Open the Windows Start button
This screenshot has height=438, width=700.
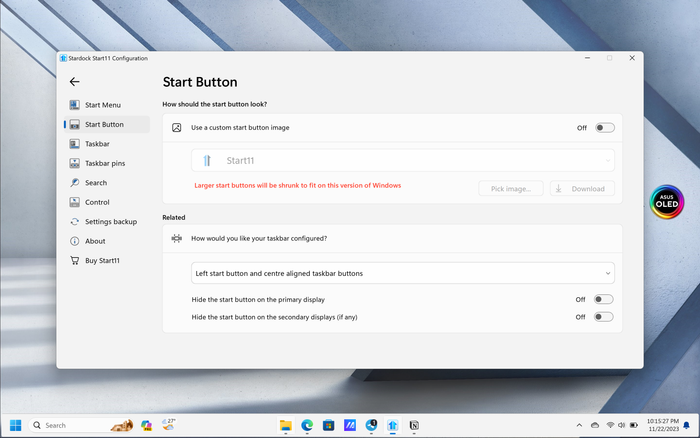[16, 425]
